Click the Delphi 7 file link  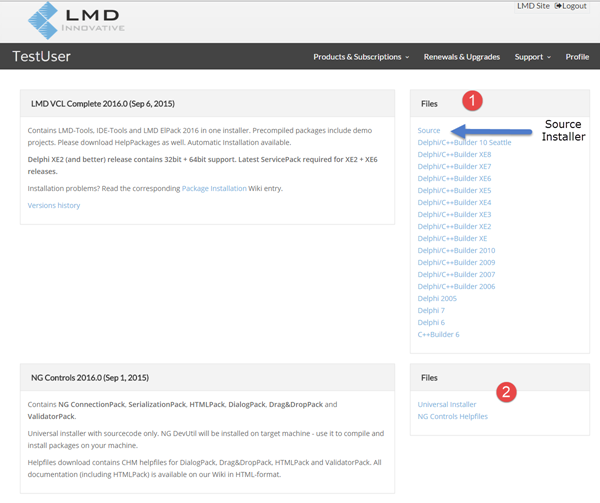click(431, 310)
